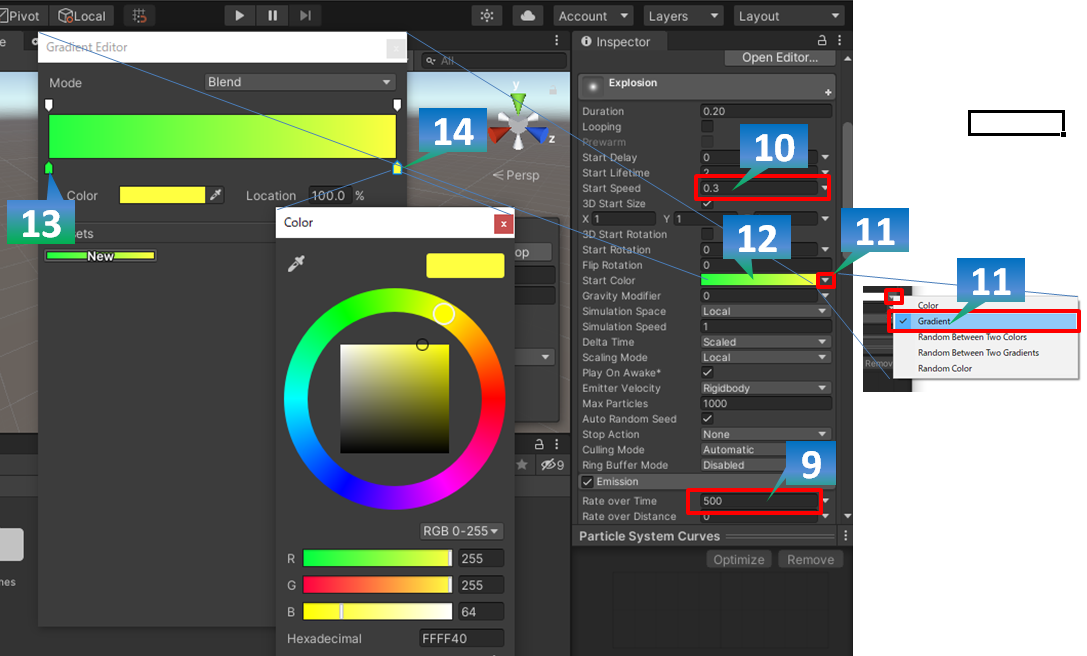
Task: Adjust the G channel slider
Action: point(378,585)
